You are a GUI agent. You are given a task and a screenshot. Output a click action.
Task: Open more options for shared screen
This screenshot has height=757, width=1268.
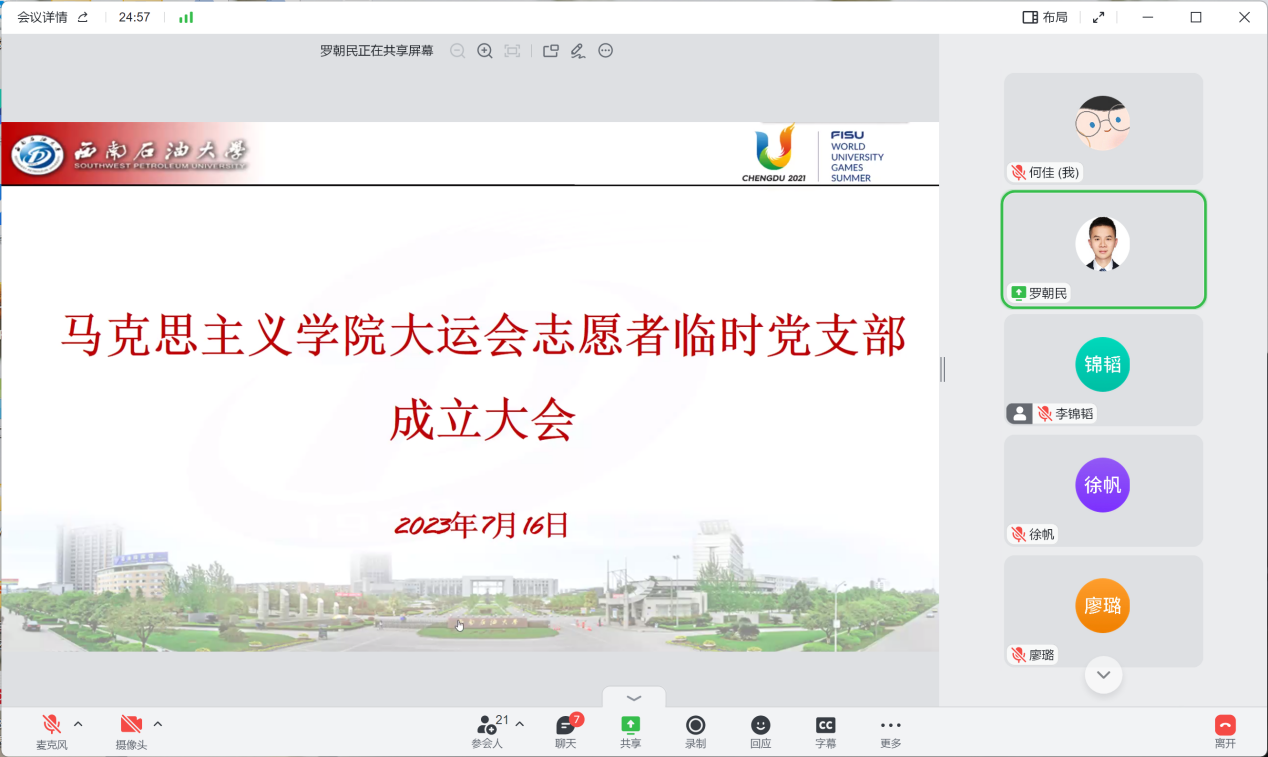[605, 51]
